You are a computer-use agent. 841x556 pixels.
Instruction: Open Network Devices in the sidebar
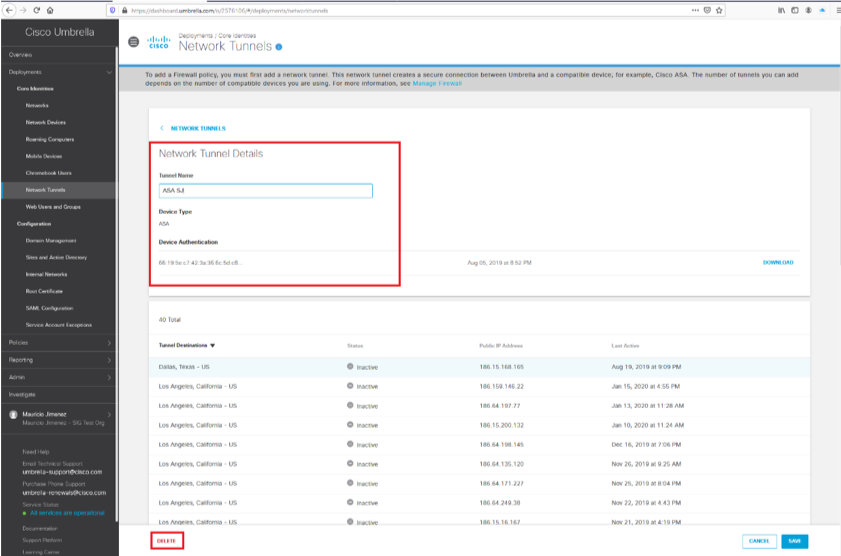[46, 122]
